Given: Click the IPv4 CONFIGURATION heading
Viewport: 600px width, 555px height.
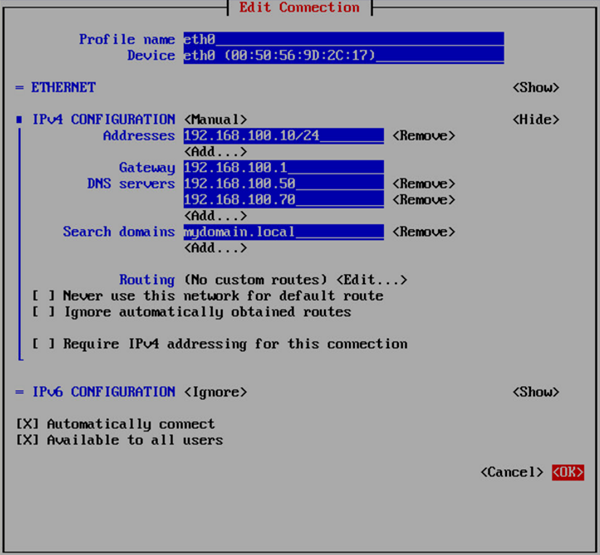Looking at the screenshot, I should 104,119.
